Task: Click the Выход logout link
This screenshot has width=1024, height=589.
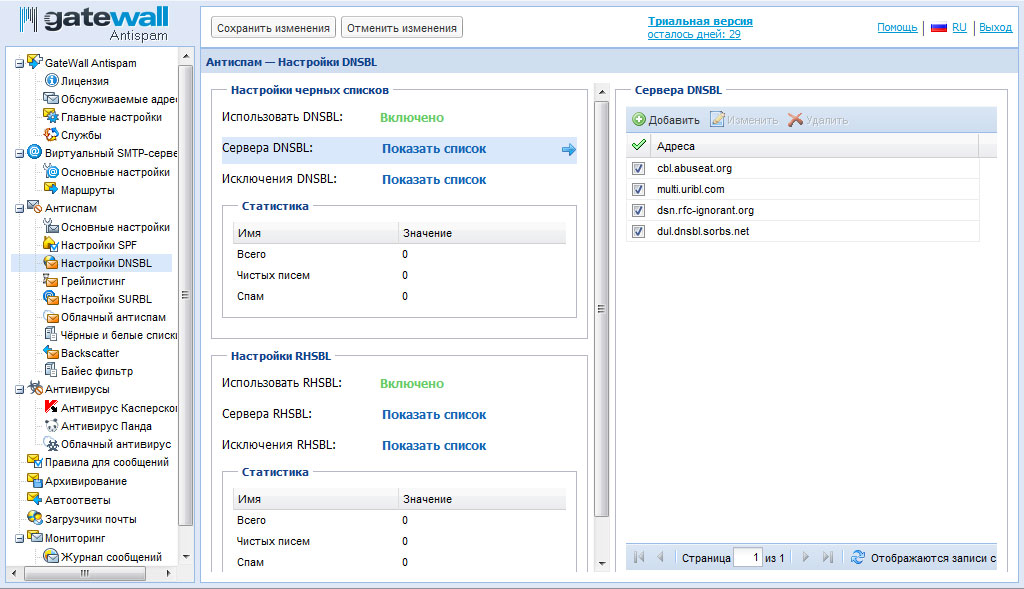Action: click(x=995, y=27)
